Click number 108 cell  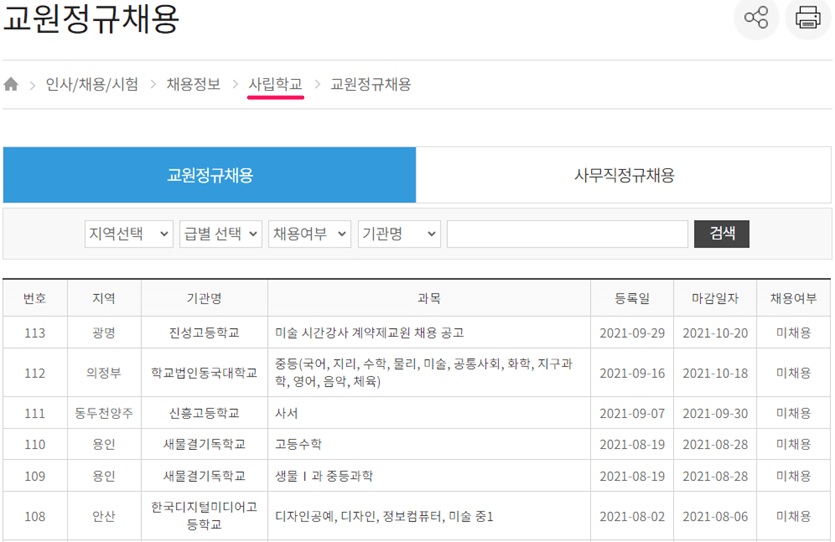coord(35,516)
